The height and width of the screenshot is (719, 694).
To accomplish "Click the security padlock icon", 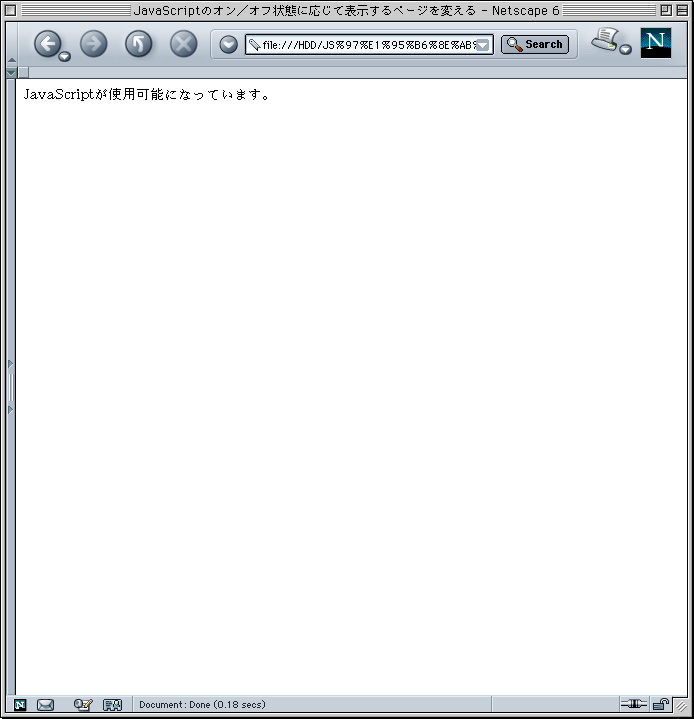I will pyautogui.click(x=660, y=705).
